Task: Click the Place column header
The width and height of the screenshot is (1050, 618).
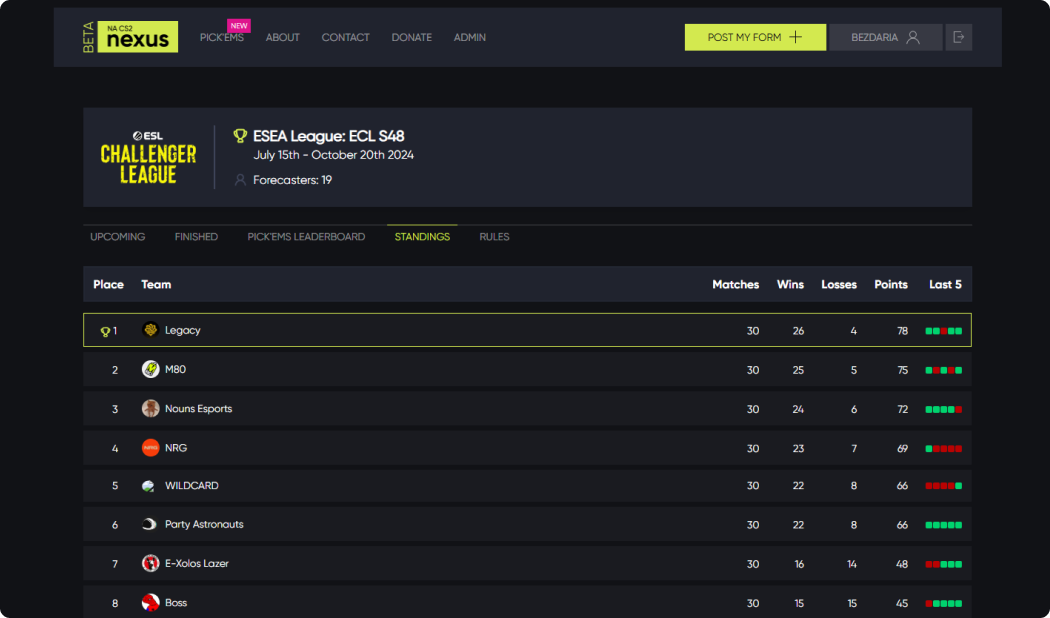Action: click(x=108, y=285)
